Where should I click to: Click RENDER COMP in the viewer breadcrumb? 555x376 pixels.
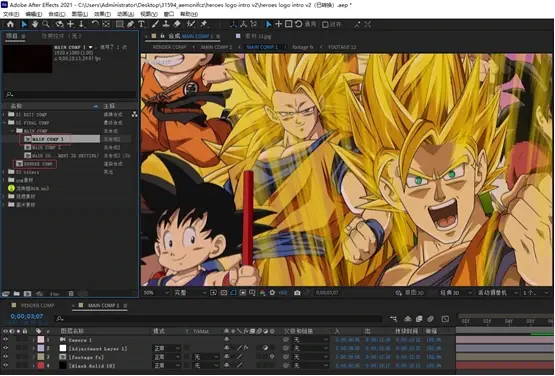coord(170,47)
